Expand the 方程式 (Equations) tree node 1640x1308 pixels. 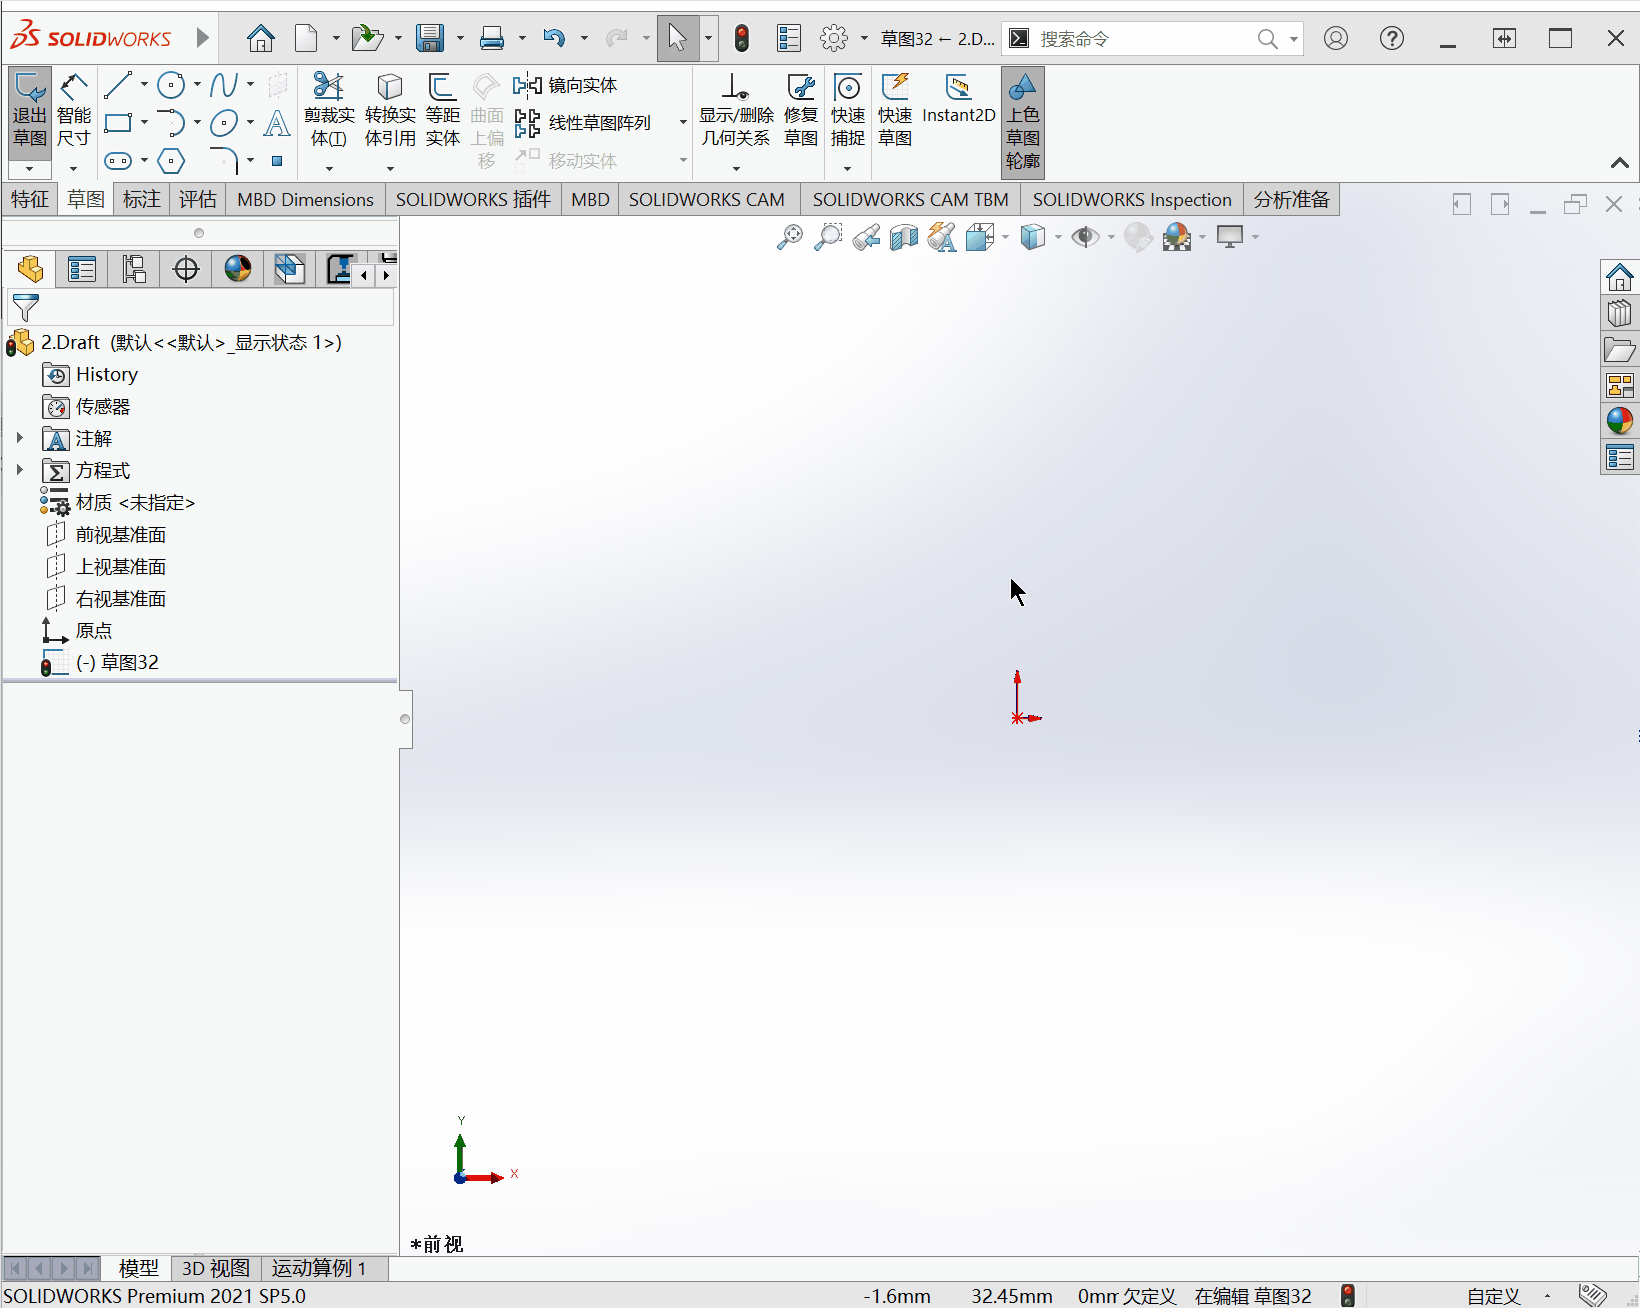19,470
